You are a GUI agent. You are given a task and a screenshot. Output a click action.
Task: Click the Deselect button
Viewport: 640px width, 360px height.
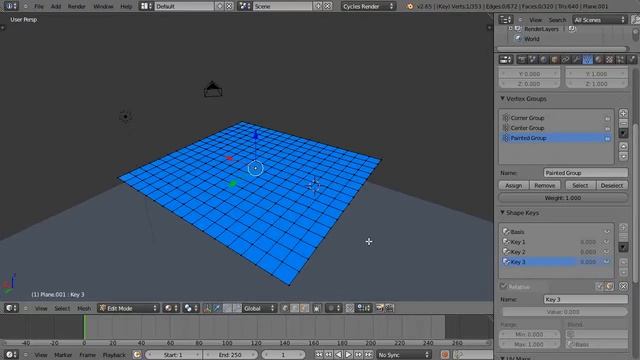pyautogui.click(x=612, y=185)
